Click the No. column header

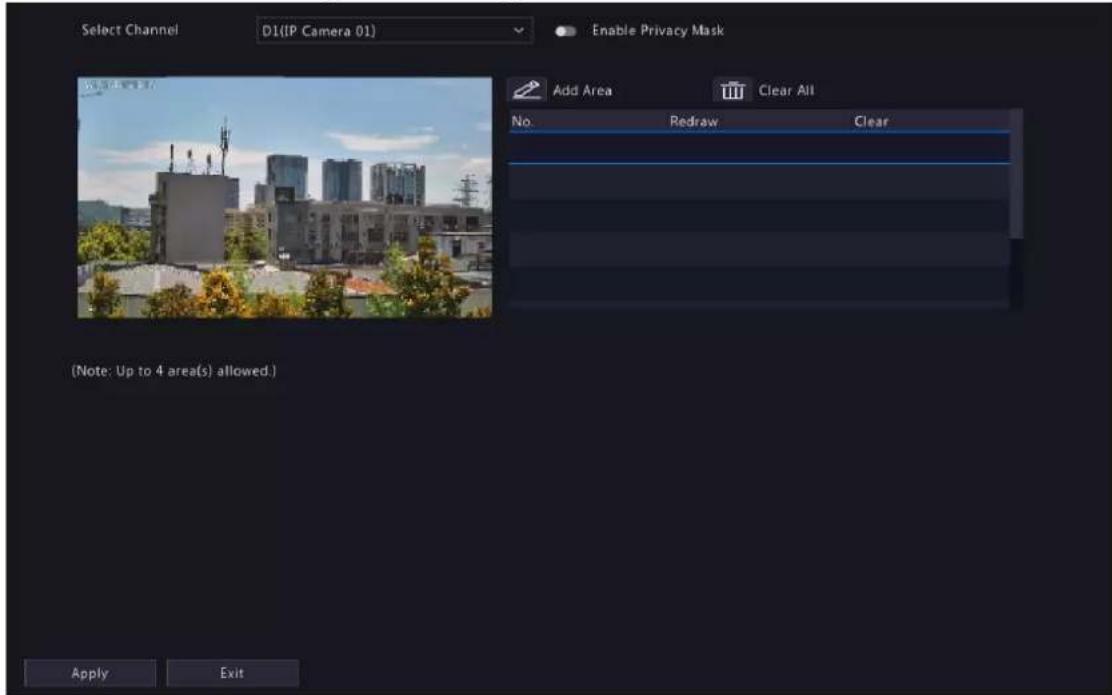[x=522, y=121]
